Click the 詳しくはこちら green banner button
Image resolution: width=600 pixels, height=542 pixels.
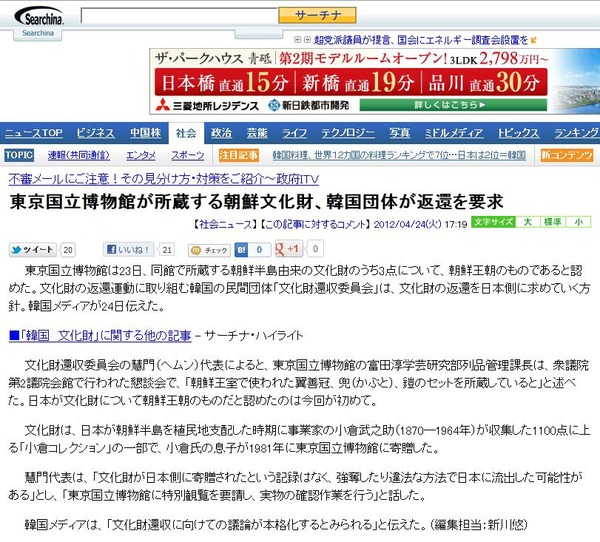[x=453, y=104]
